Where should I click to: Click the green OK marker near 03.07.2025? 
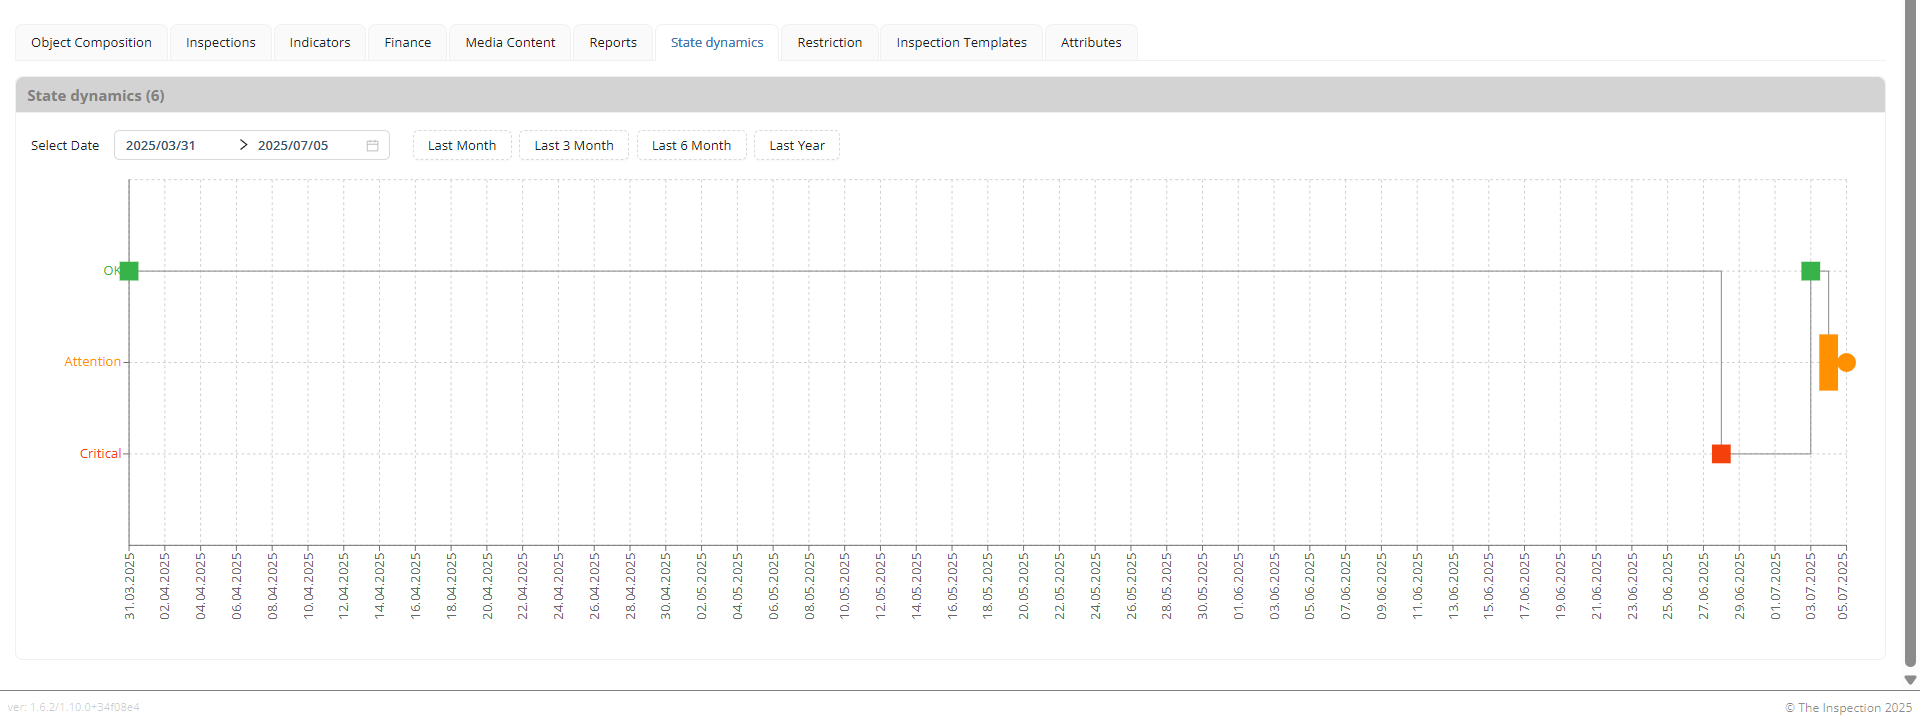pos(1811,271)
